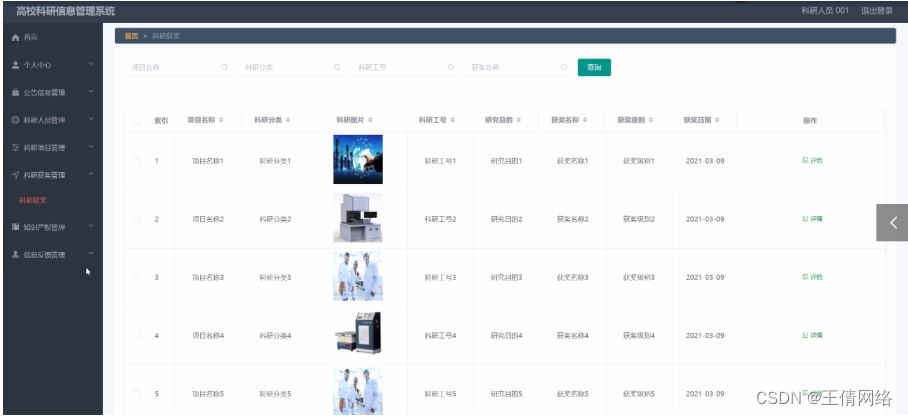Expand 信息反馈管理 menu chevron
Viewport: 908px width, 416px height.
91,254
